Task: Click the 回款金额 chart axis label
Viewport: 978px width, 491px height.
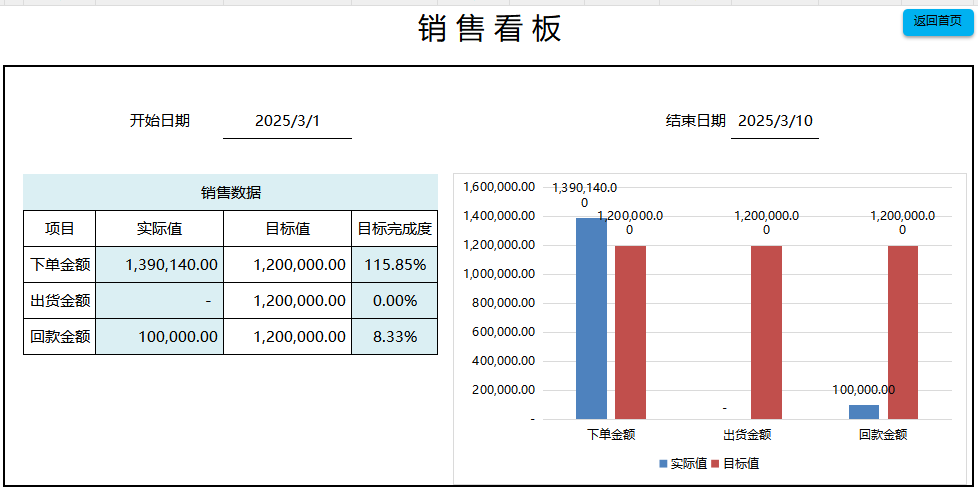Action: [x=883, y=434]
